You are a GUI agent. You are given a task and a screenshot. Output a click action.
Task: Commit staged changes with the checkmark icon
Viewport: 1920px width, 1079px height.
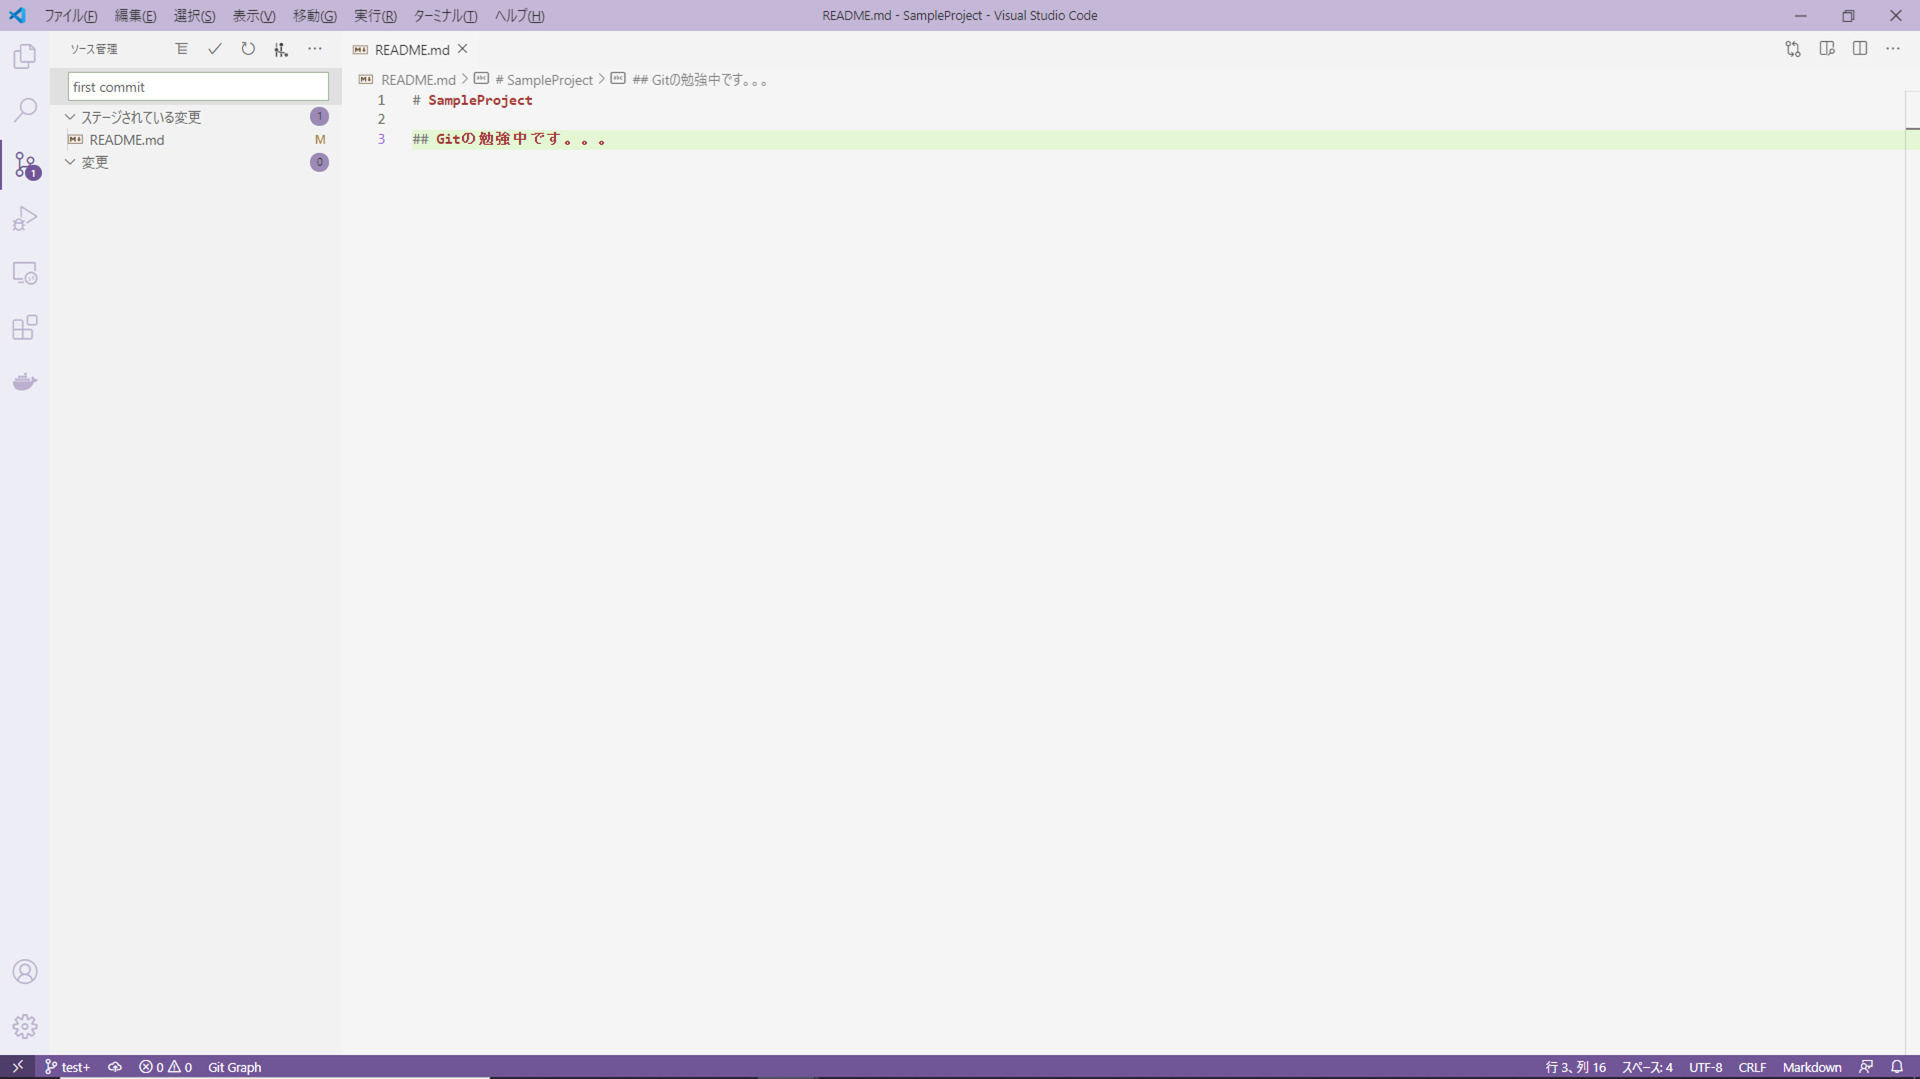[214, 48]
